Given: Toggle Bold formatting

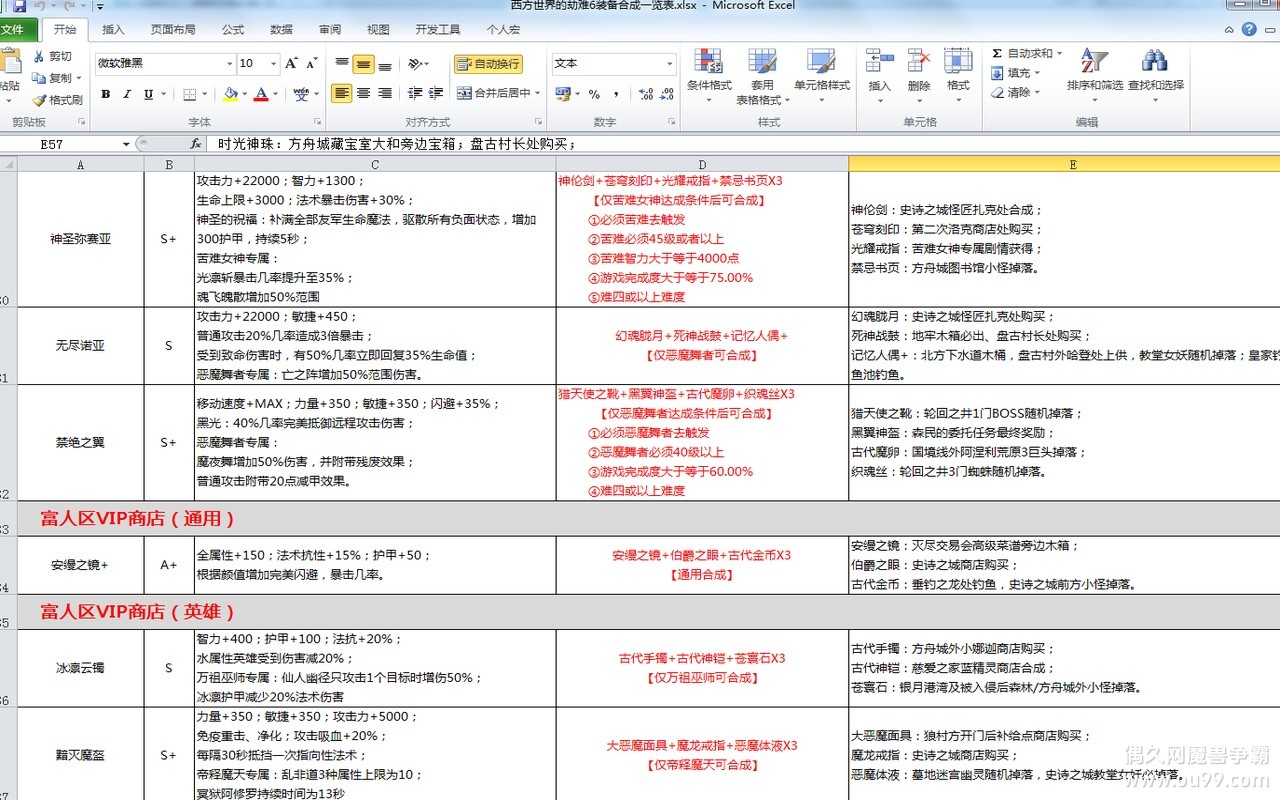Looking at the screenshot, I should tap(105, 94).
